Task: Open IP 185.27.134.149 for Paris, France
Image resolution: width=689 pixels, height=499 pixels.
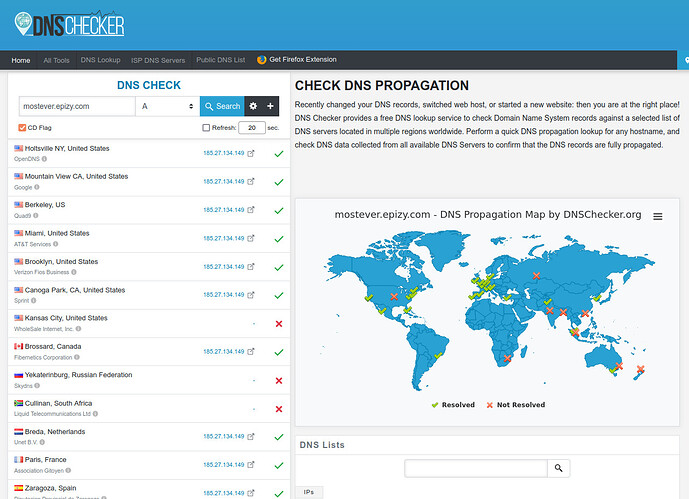Action: (224, 465)
